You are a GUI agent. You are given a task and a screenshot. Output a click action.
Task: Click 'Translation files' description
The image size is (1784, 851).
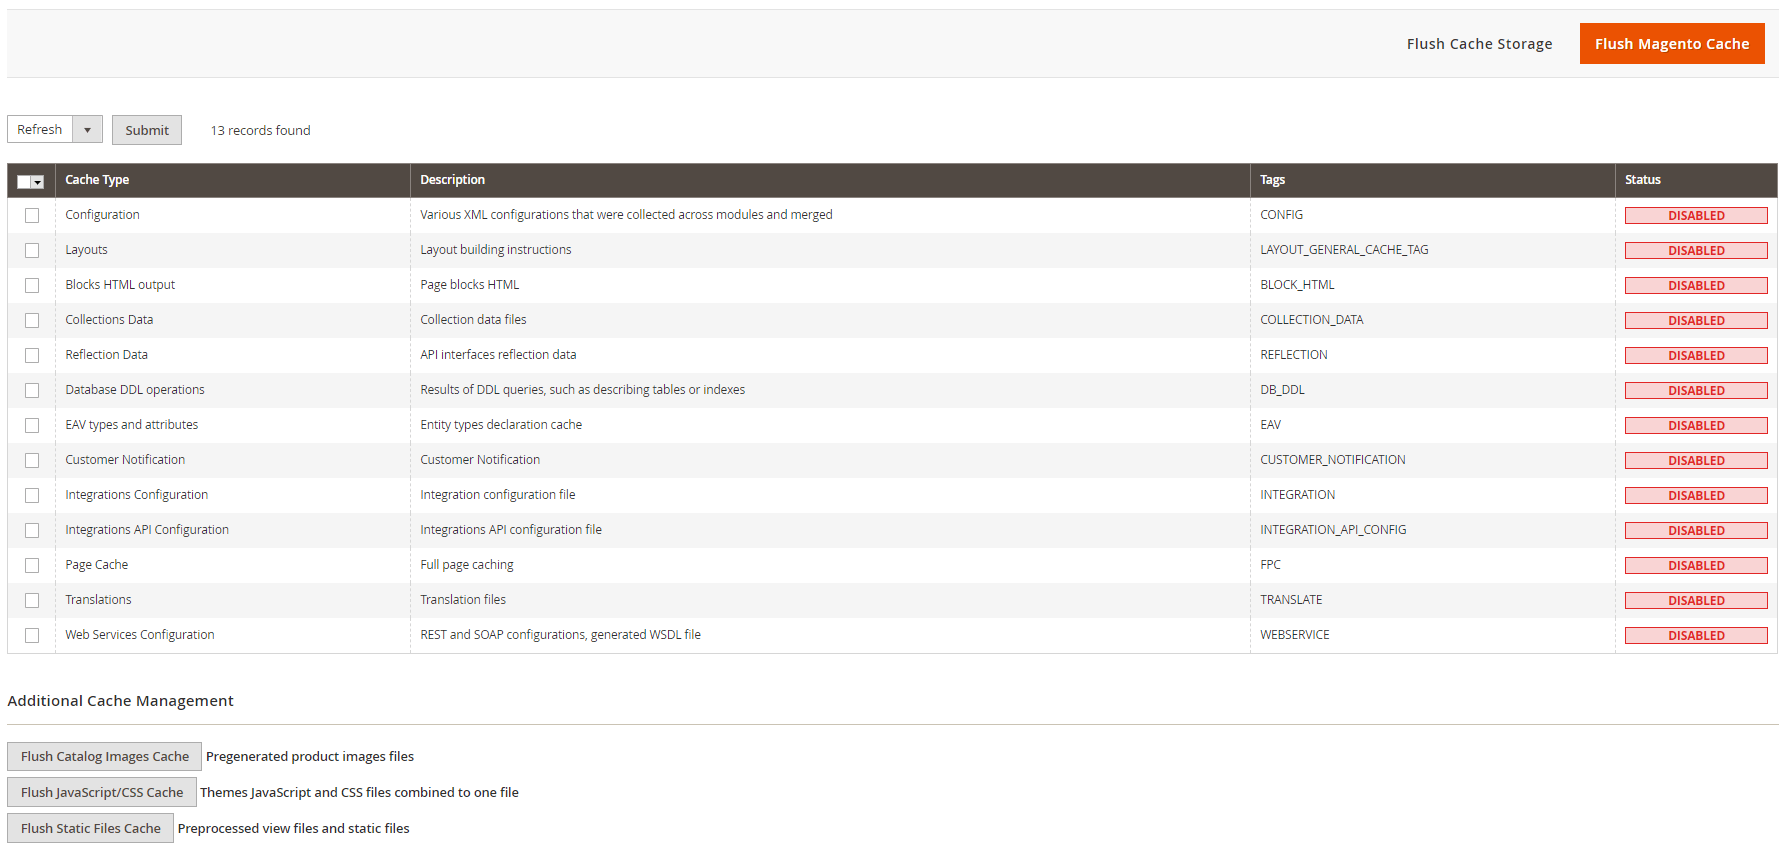(463, 600)
